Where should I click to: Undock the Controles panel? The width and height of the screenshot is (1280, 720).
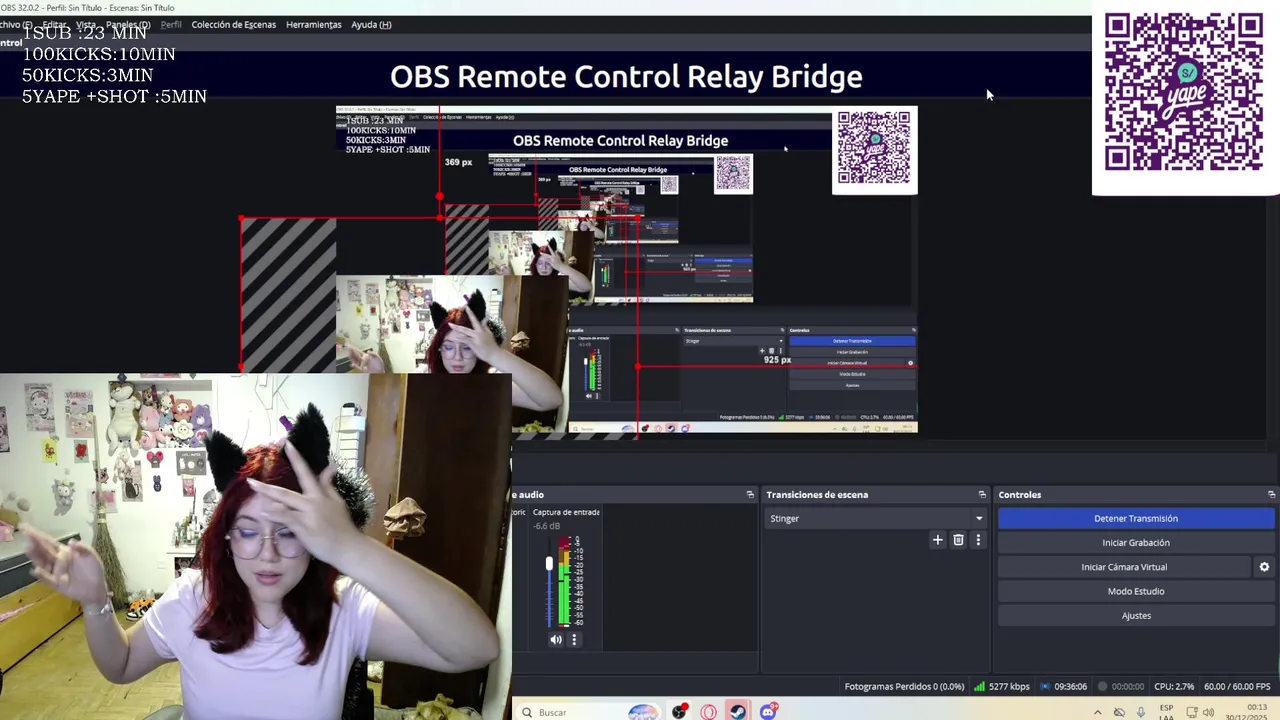pos(1272,495)
